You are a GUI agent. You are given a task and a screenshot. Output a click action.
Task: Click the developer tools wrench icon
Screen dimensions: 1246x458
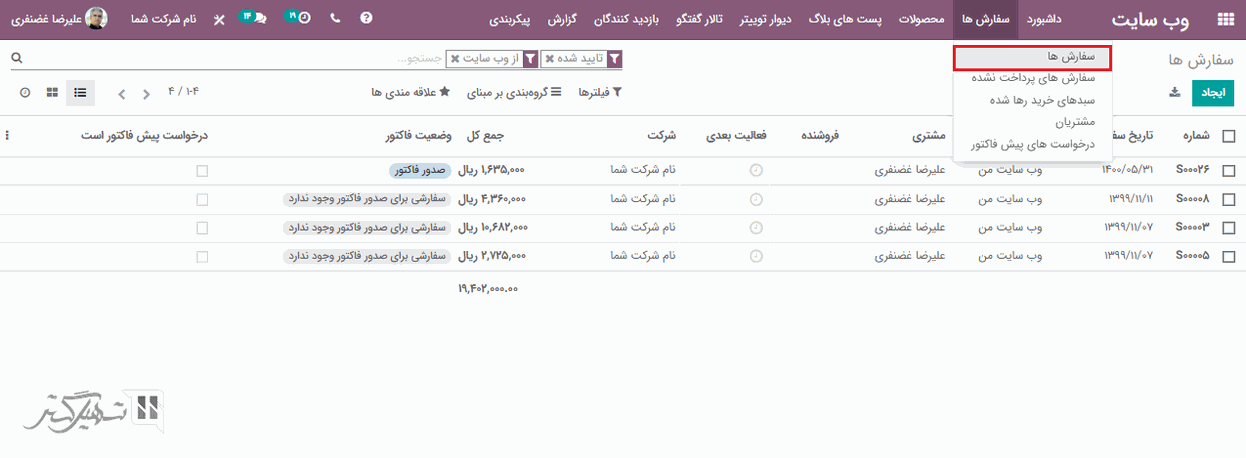[219, 19]
